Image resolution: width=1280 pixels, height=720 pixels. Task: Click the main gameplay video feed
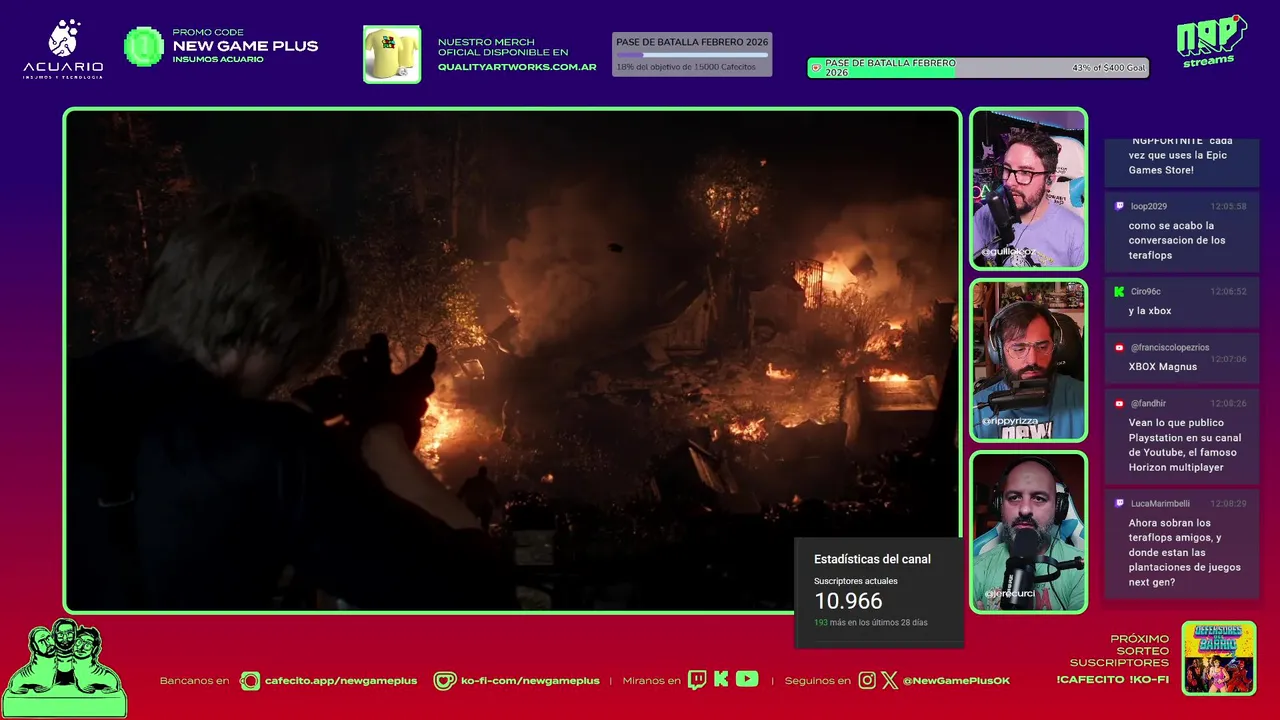(512, 360)
